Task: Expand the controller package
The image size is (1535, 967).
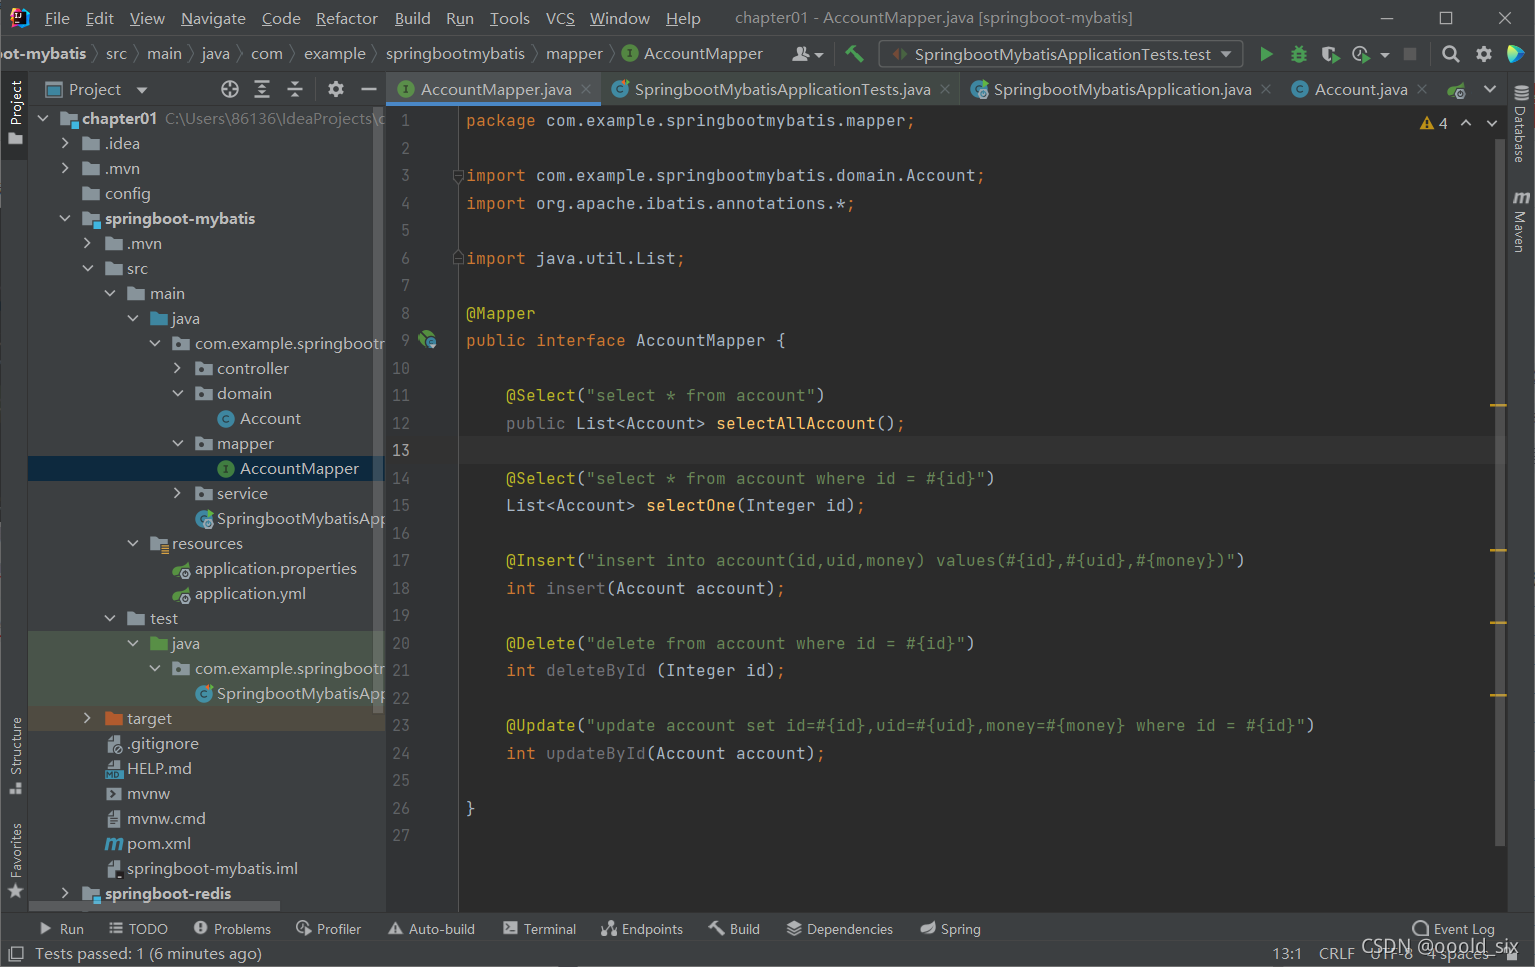Action: (178, 368)
